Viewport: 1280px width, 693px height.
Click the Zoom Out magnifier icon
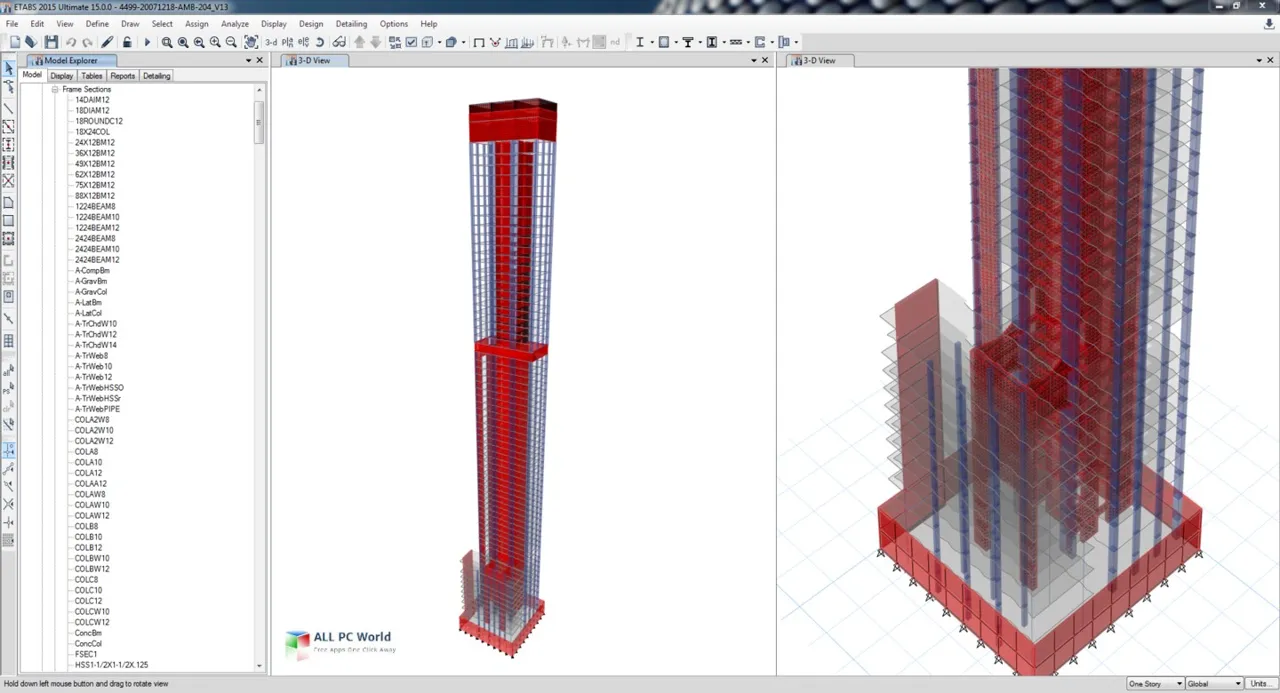231,42
